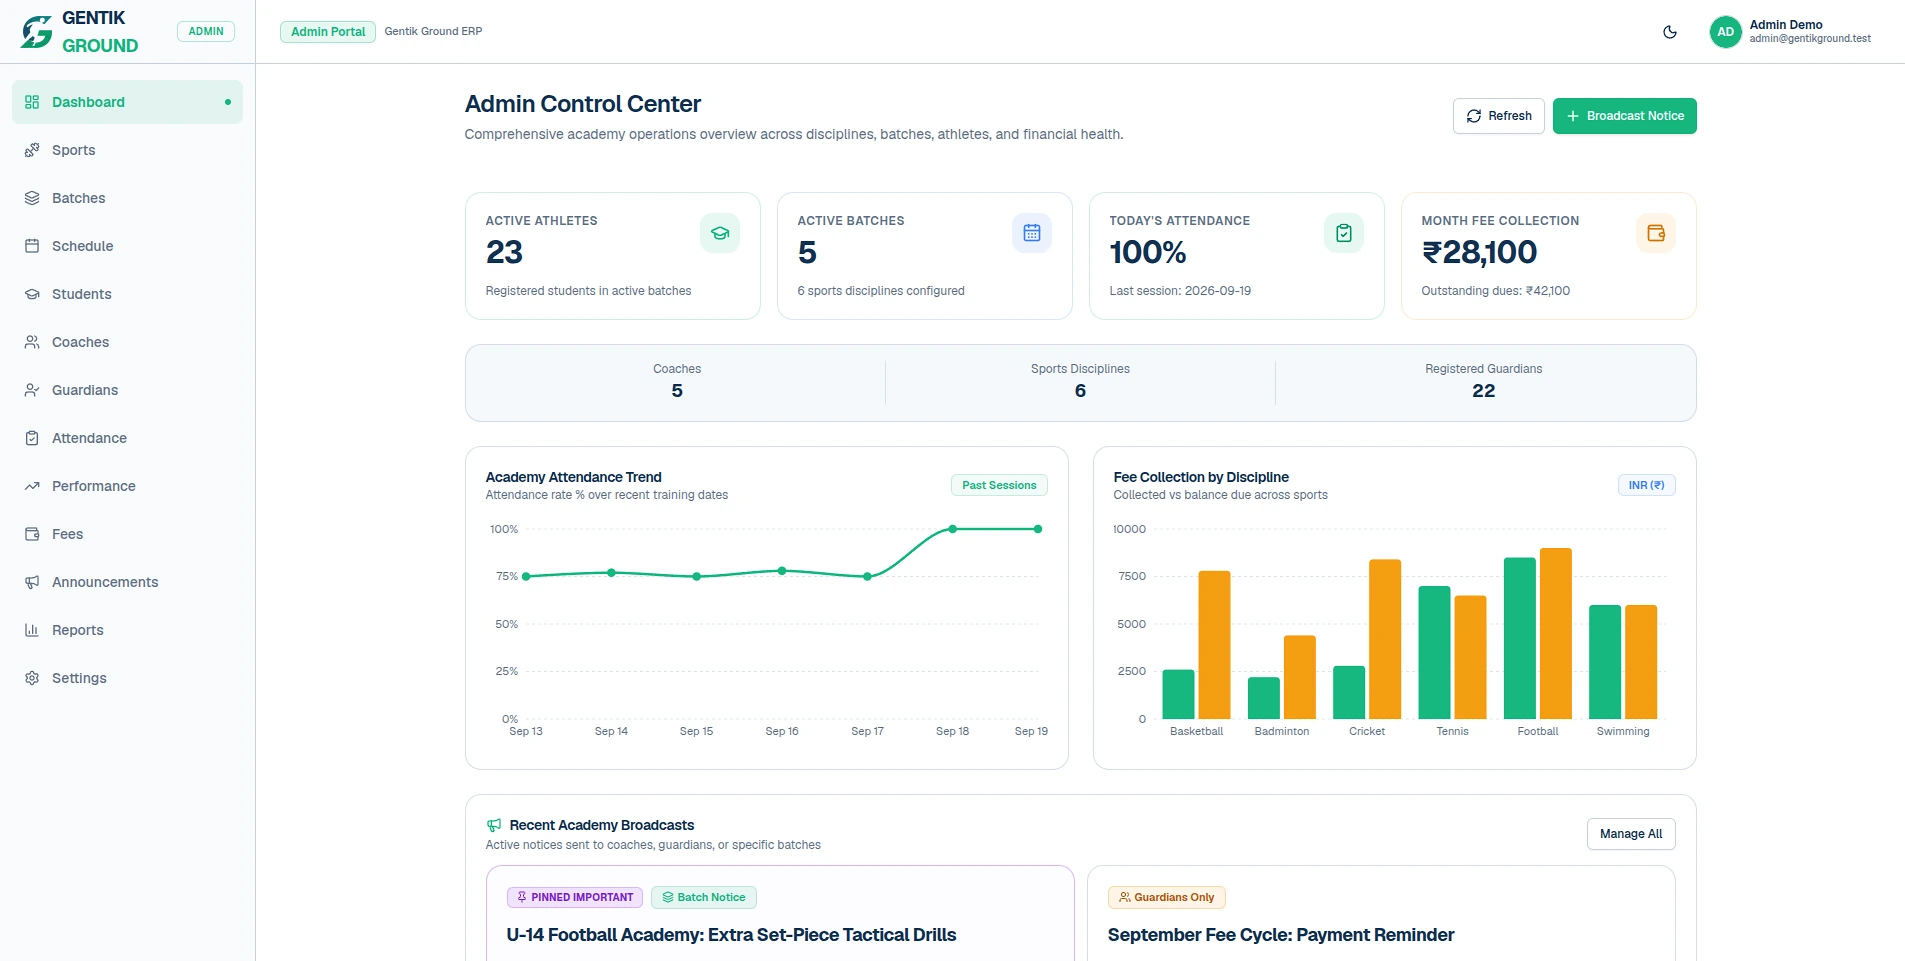Open the Students page
Screen dimensions: 1905x961
point(127,294)
